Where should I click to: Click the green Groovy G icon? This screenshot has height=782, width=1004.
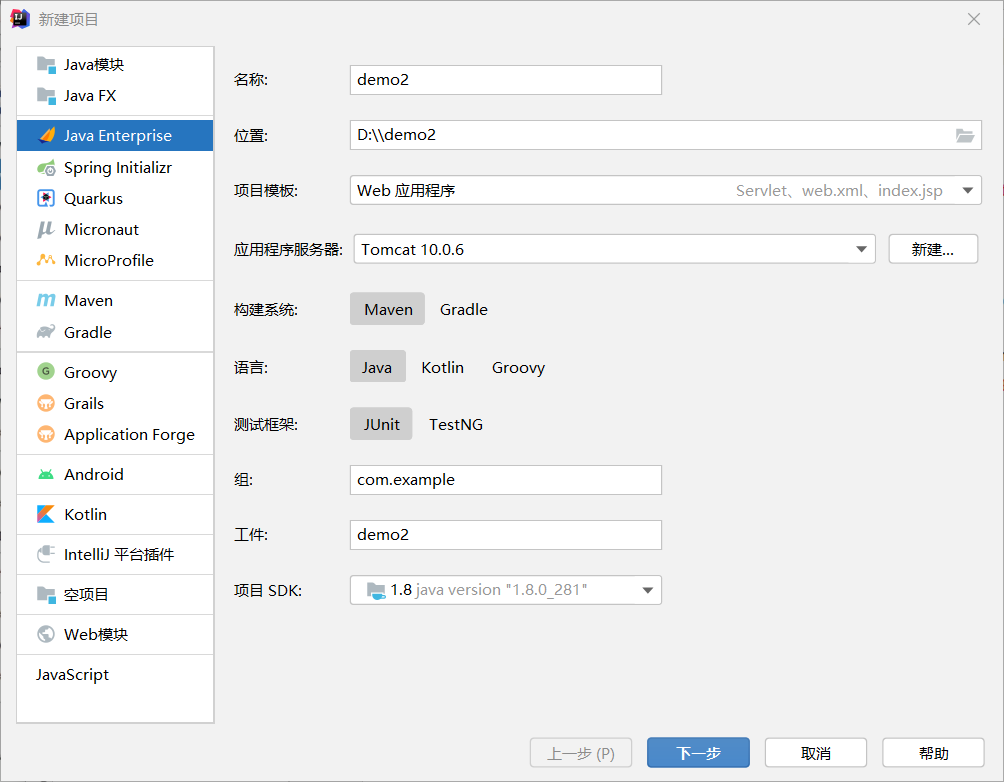[45, 371]
